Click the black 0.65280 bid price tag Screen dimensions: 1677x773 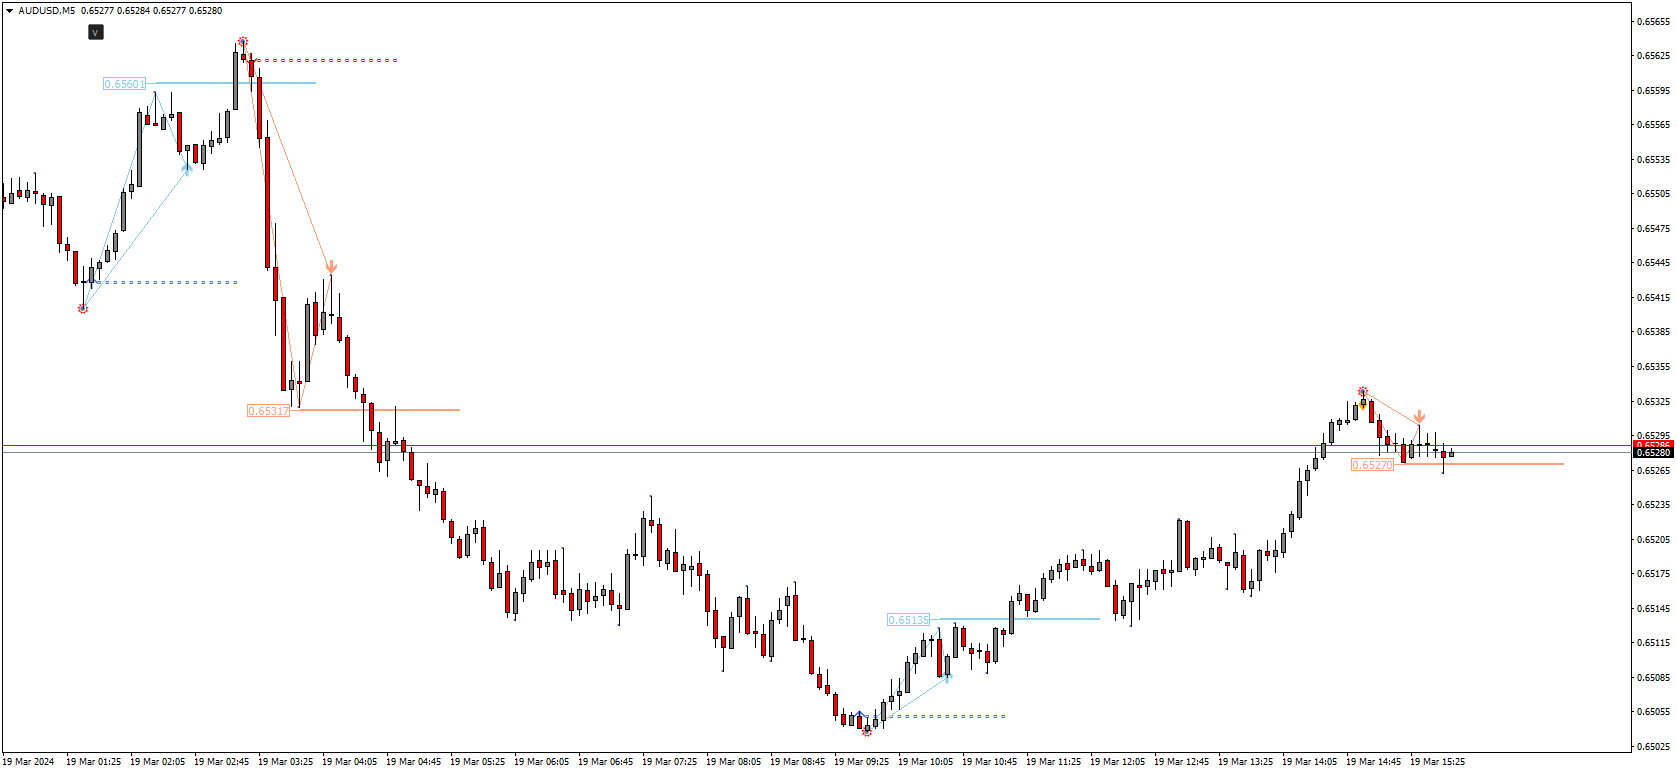point(1653,453)
